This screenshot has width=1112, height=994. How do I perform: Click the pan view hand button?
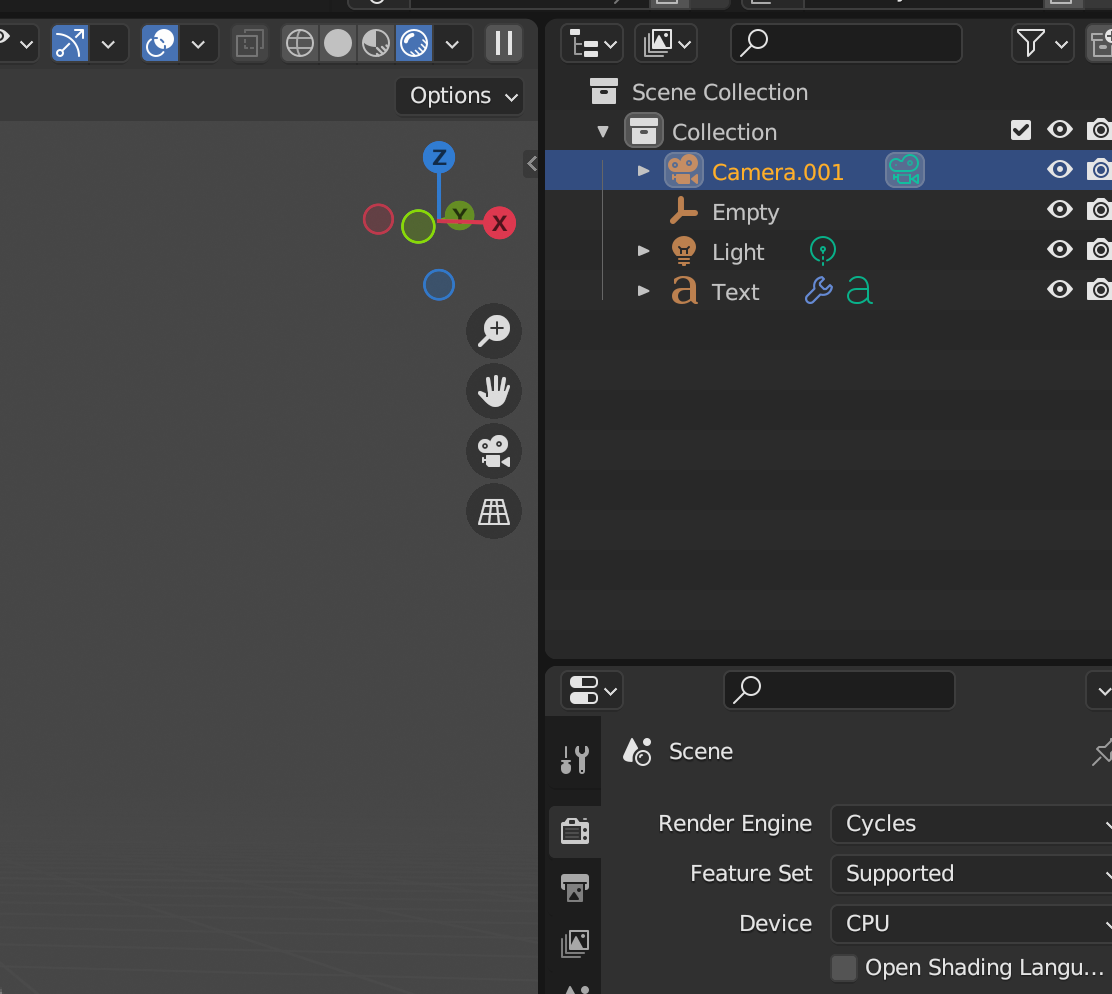pos(494,391)
